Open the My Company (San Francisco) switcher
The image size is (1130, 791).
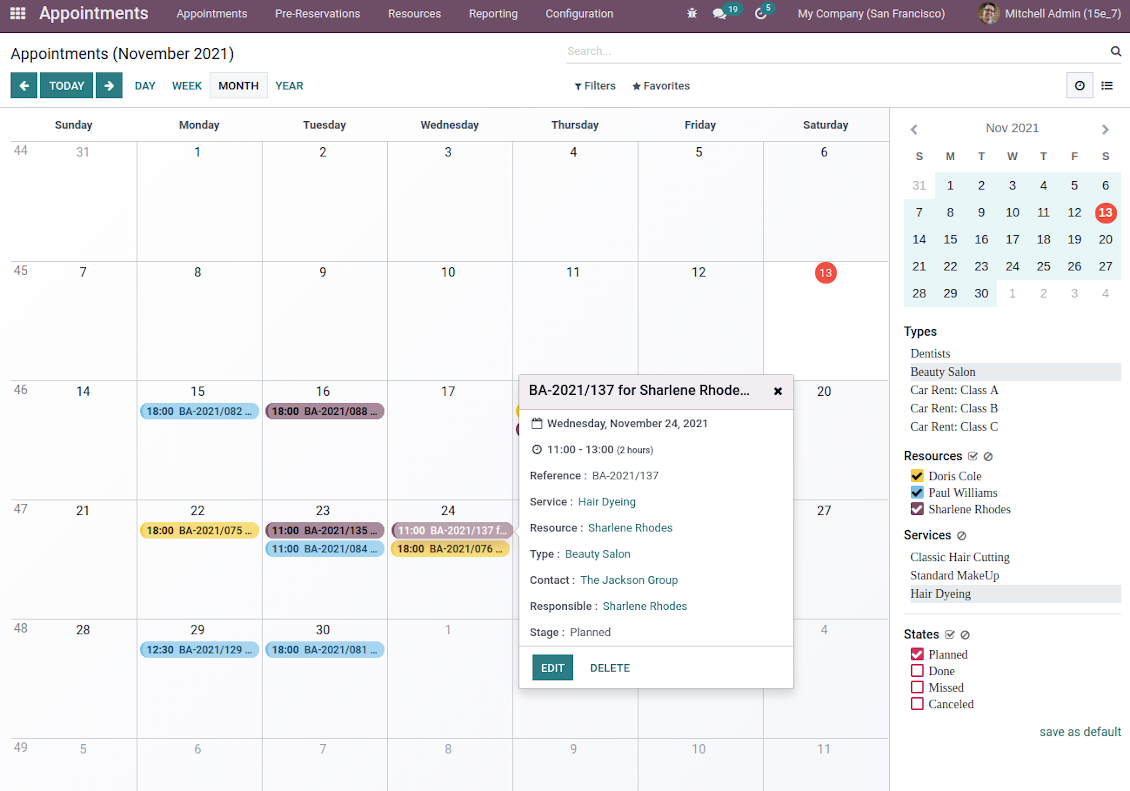click(x=871, y=14)
